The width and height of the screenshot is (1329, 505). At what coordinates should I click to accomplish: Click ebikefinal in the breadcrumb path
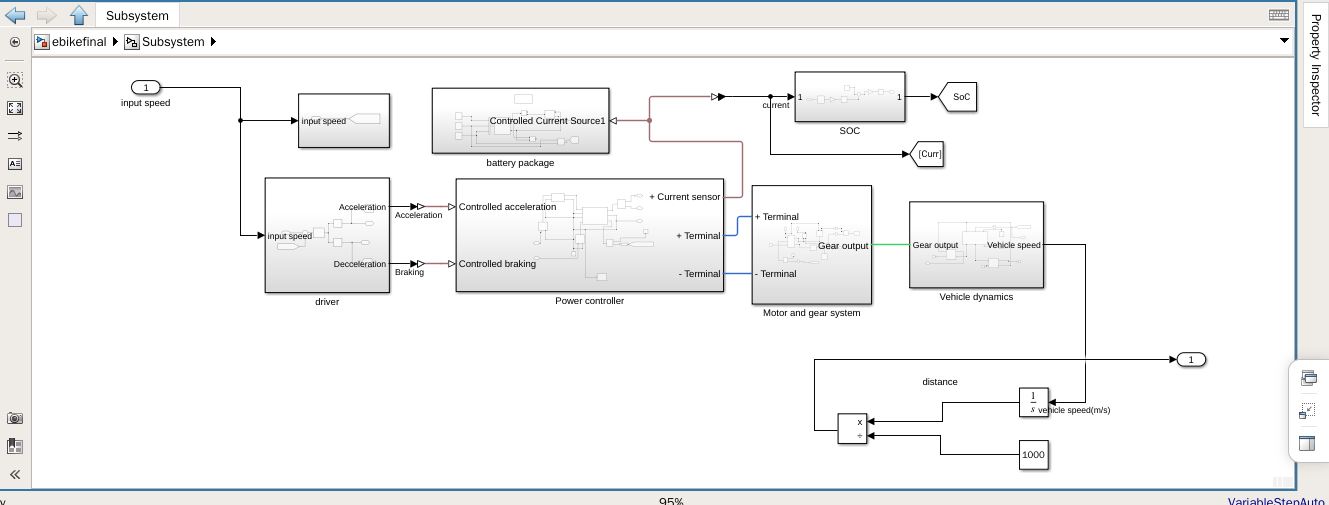[79, 42]
